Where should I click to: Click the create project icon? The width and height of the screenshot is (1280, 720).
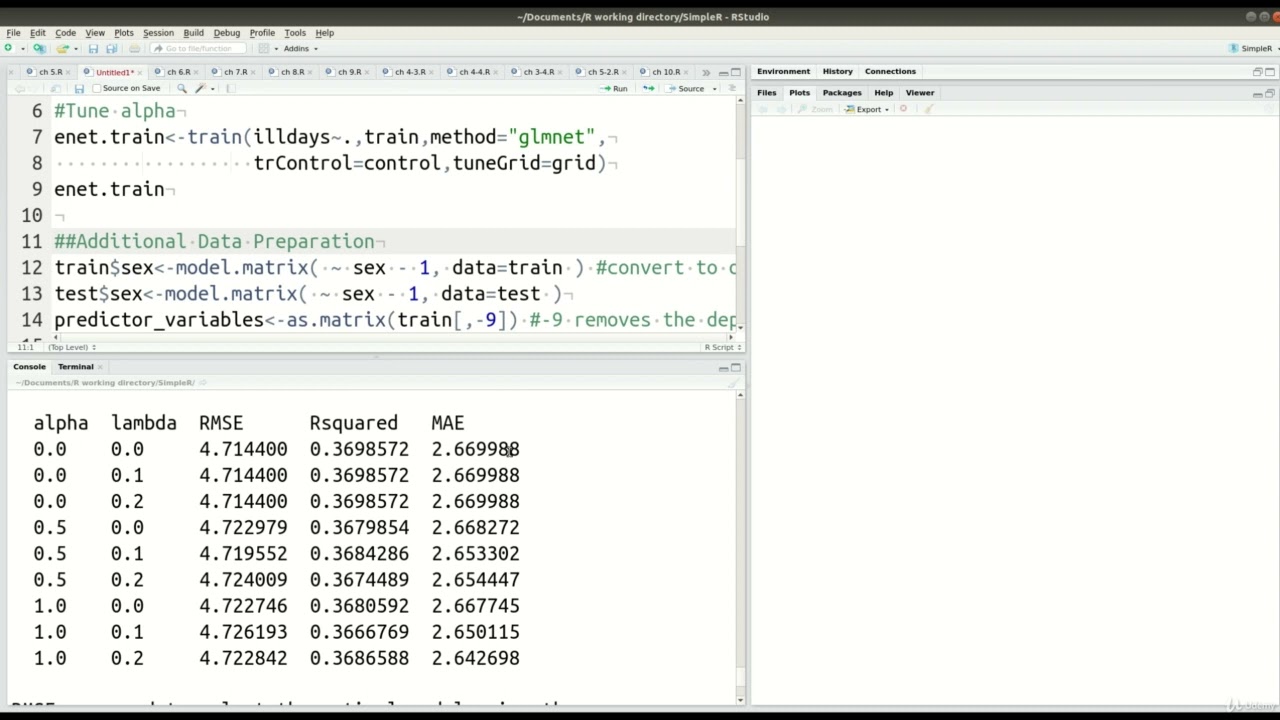[39, 48]
